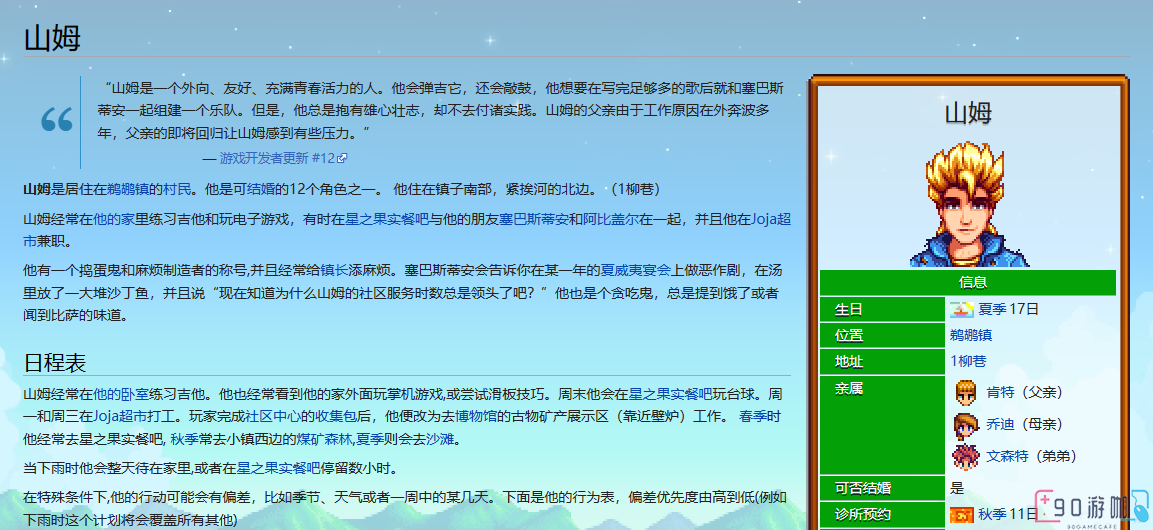
Task: Open 星之果实餐吧 link before 玩台球
Action: click(x=671, y=394)
